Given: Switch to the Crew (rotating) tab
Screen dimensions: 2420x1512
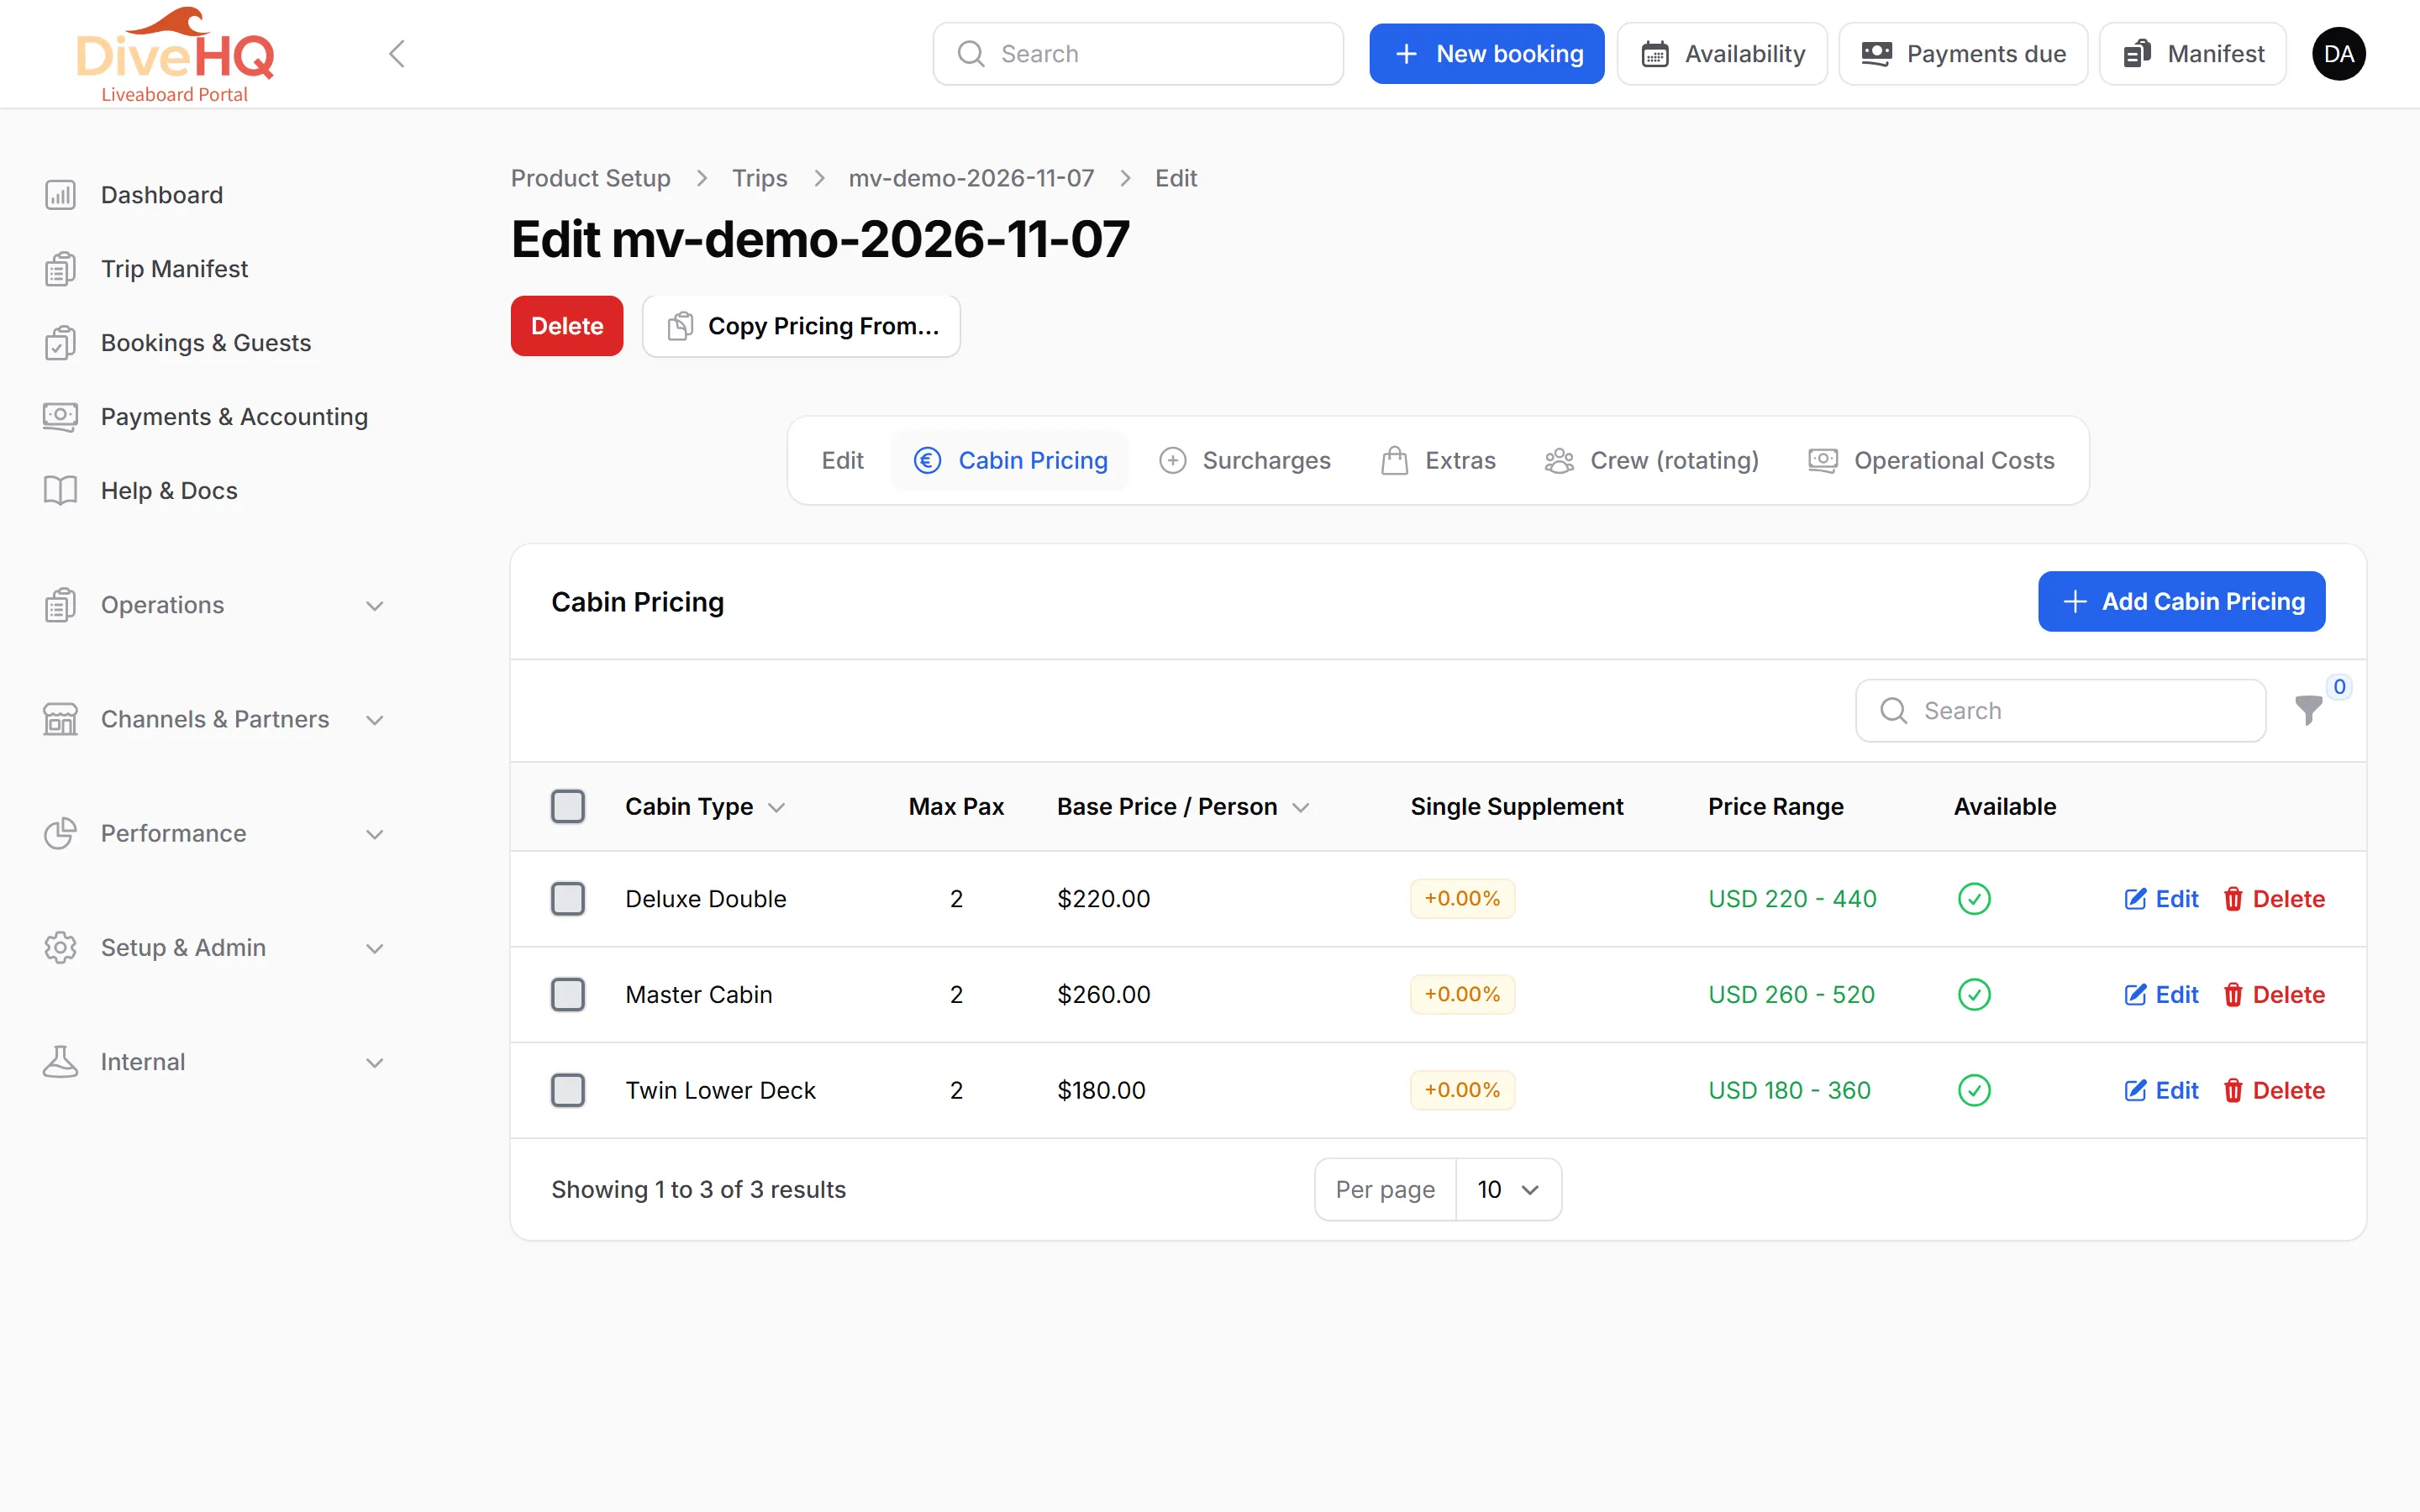Looking at the screenshot, I should pos(1652,461).
